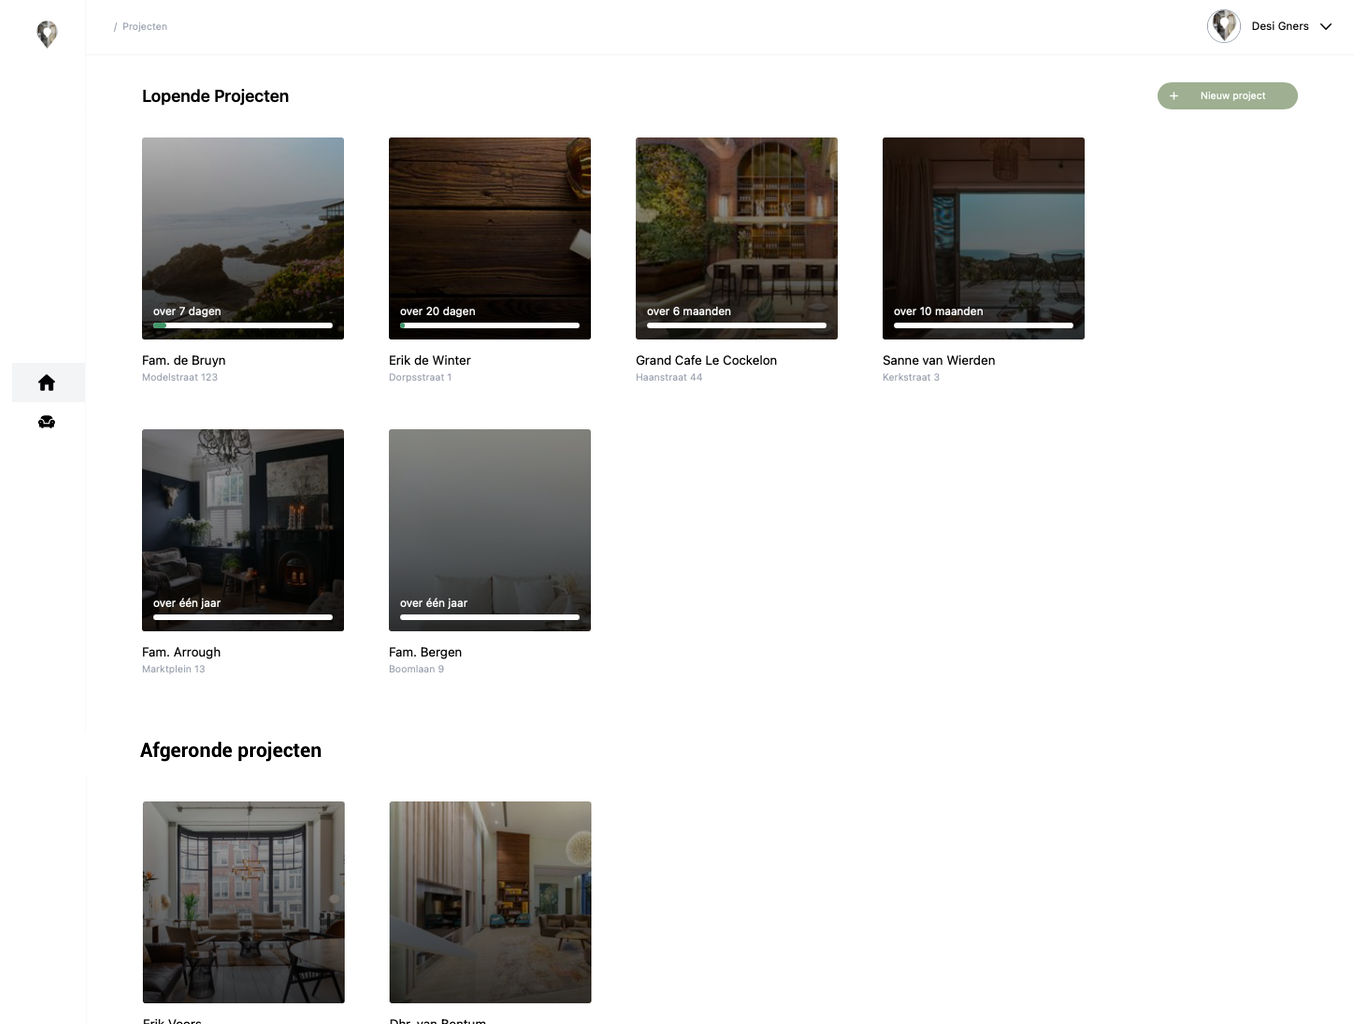1366x1024 pixels.
Task: Open the Erik de Winter project thumbnail
Action: click(x=490, y=238)
